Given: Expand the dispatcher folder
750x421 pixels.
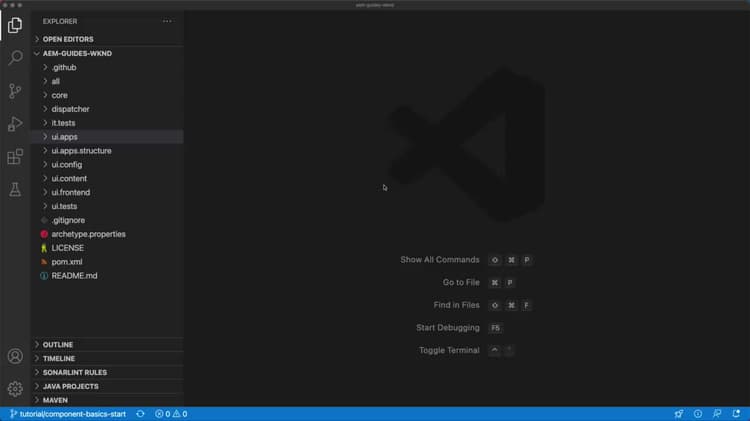Looking at the screenshot, I should pos(107,109).
